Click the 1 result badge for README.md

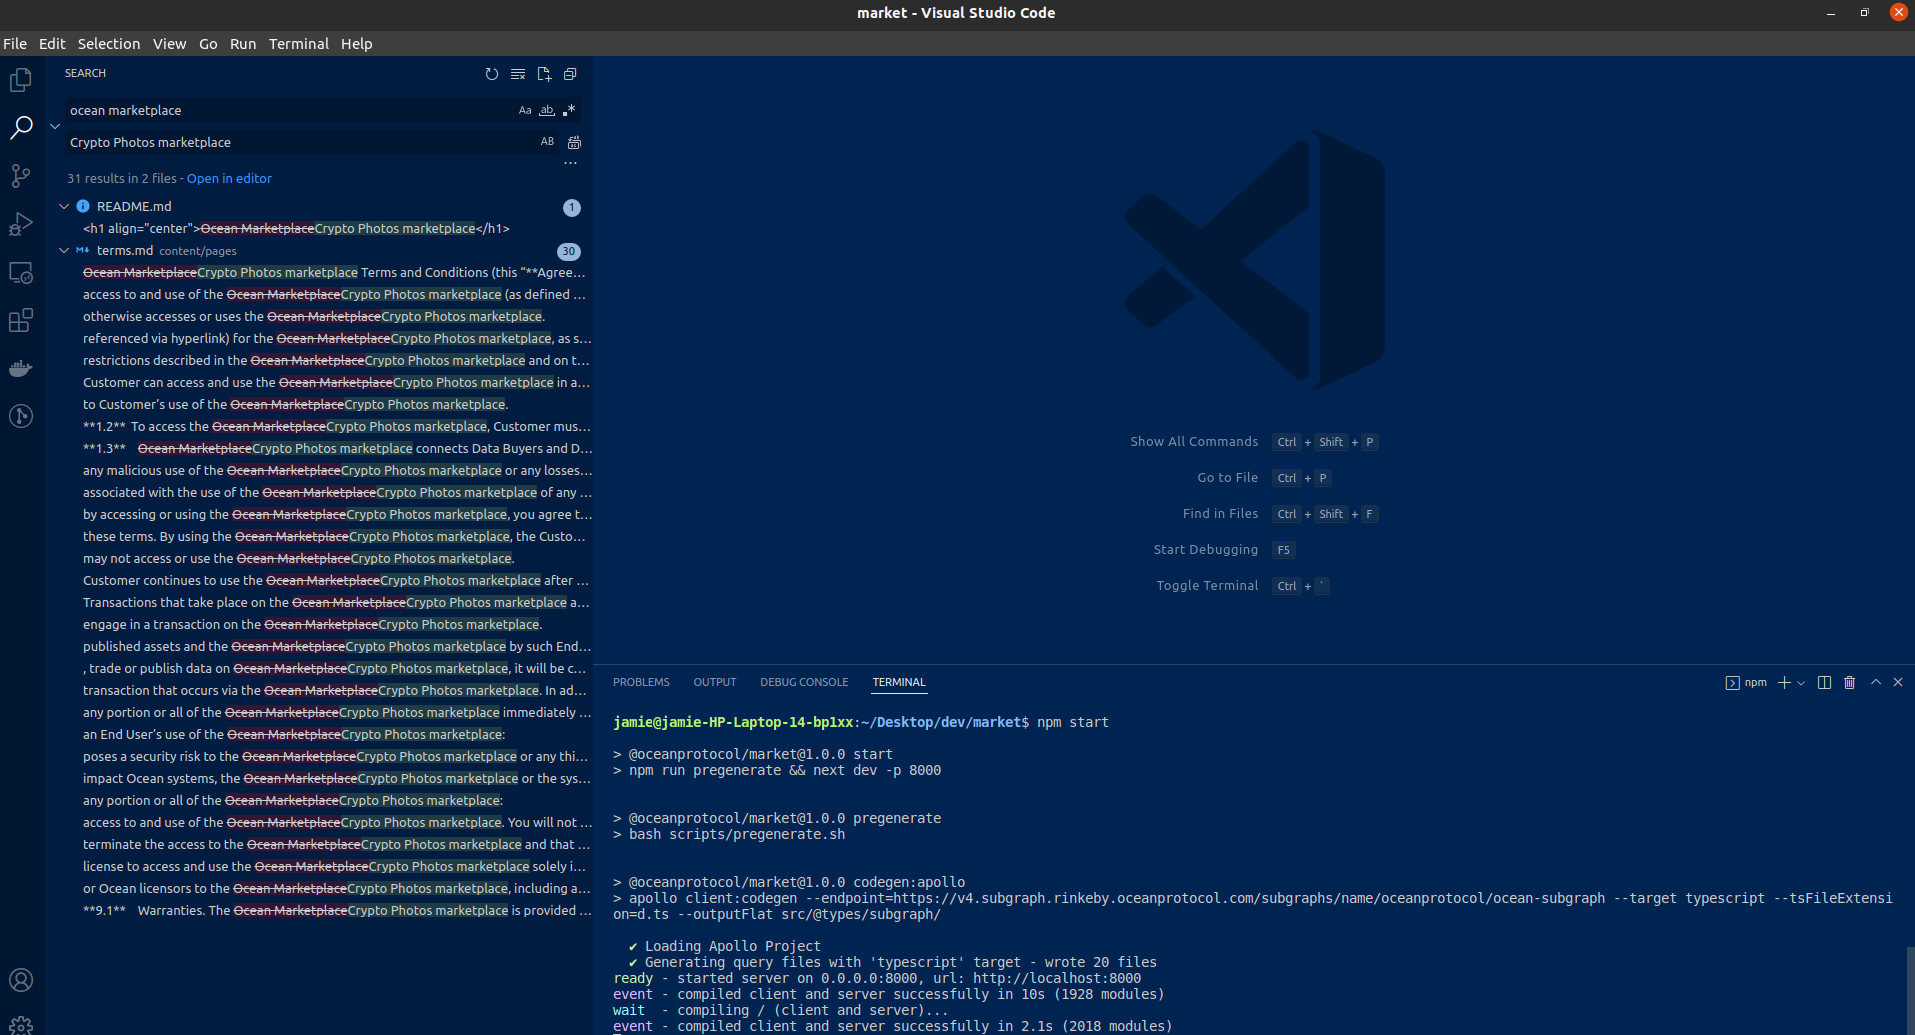tap(572, 207)
